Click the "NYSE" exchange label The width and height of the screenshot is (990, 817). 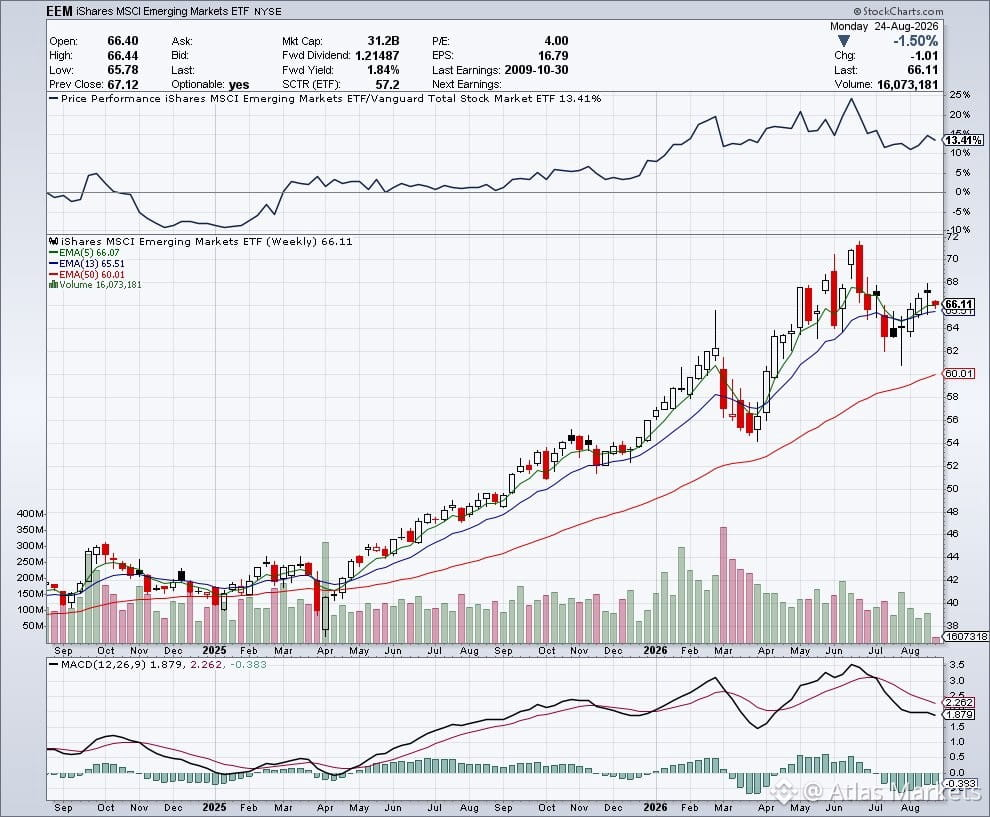[x=268, y=12]
